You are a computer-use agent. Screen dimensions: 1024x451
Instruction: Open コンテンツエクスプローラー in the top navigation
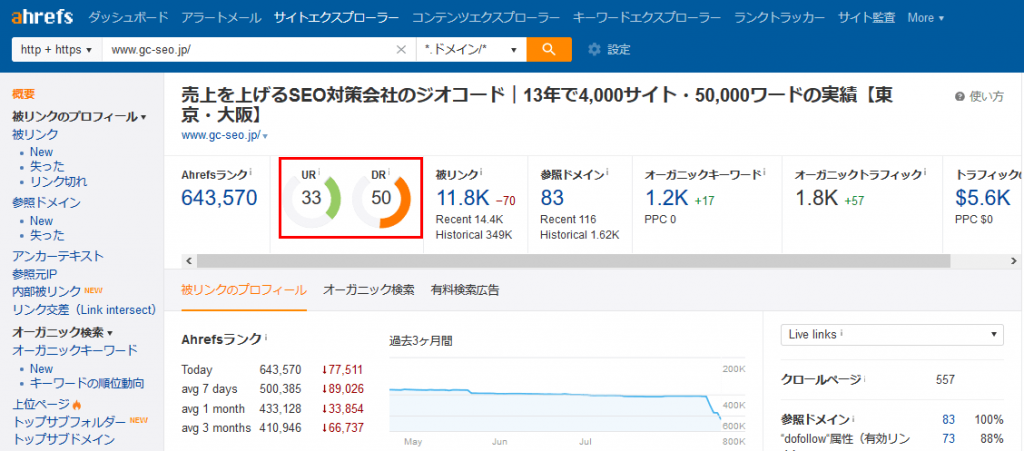pyautogui.click(x=486, y=18)
